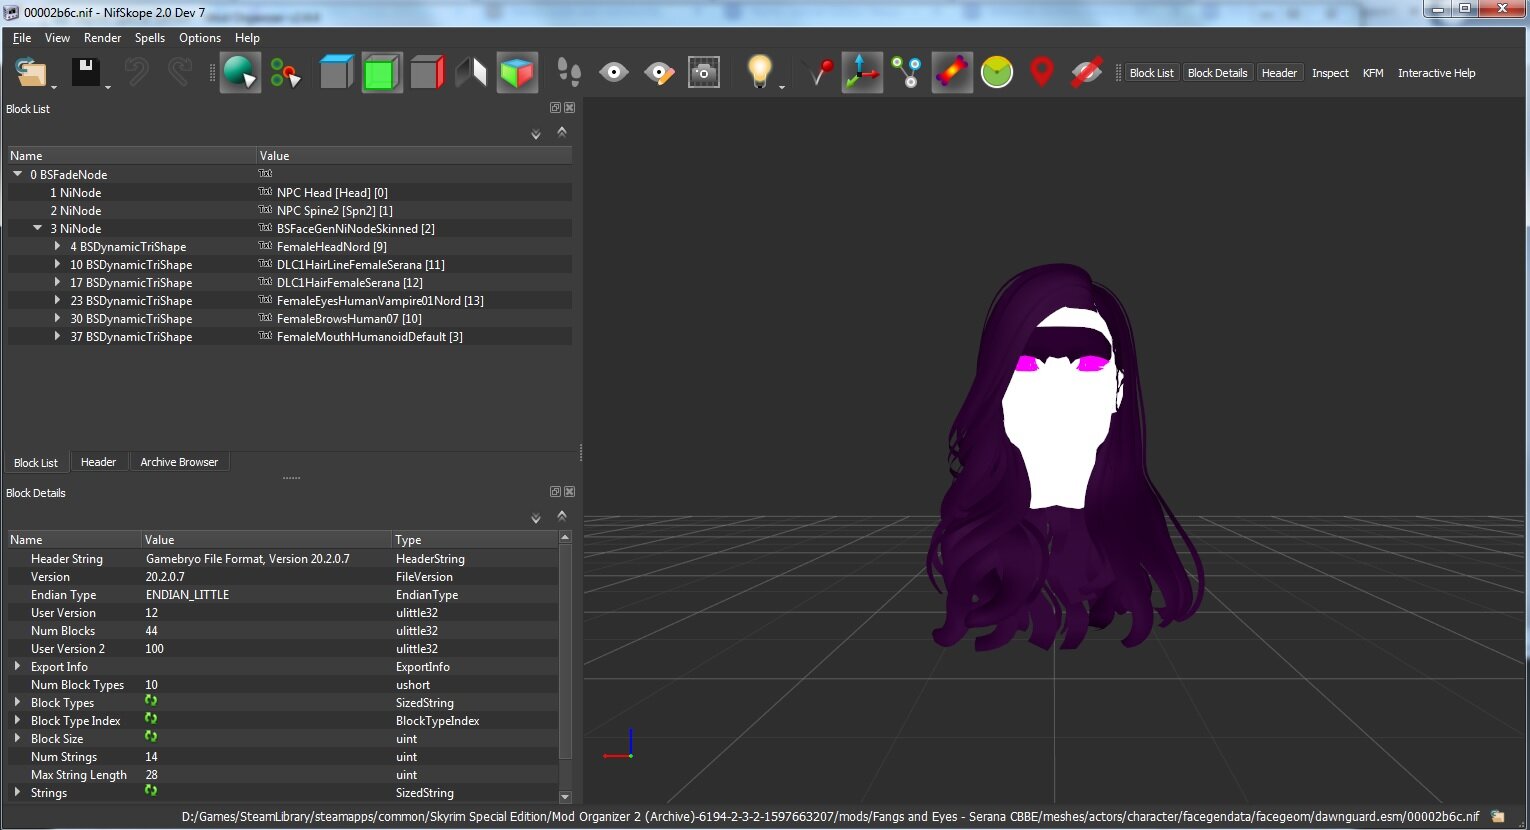Toggle the show axes arrows icon
Image resolution: width=1530 pixels, height=830 pixels.
861,73
